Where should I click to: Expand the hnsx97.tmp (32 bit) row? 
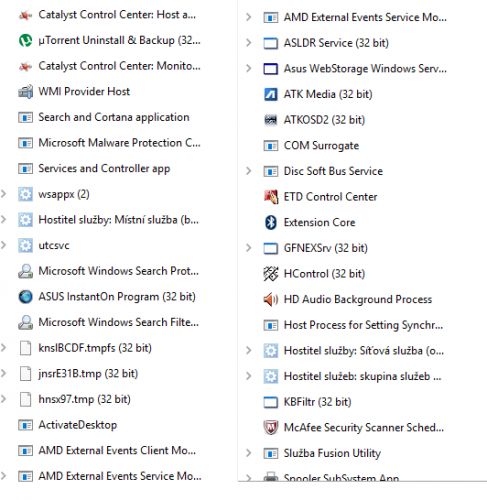(4, 399)
